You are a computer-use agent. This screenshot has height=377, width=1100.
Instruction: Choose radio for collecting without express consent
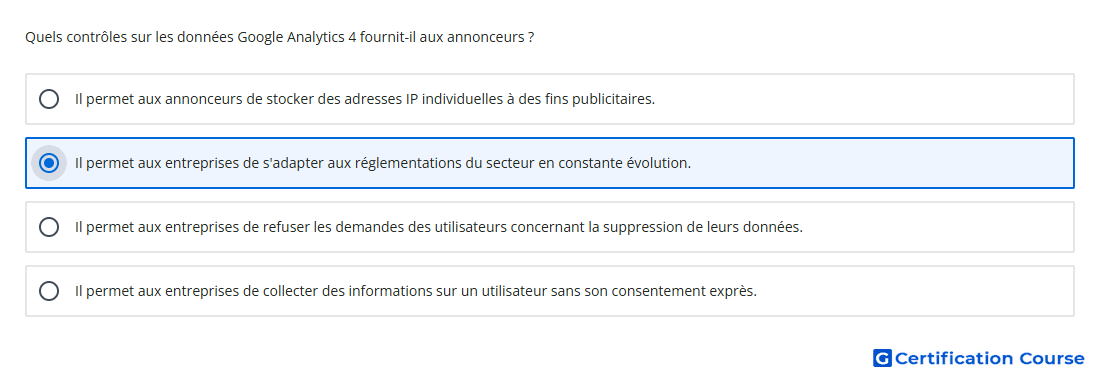click(49, 291)
